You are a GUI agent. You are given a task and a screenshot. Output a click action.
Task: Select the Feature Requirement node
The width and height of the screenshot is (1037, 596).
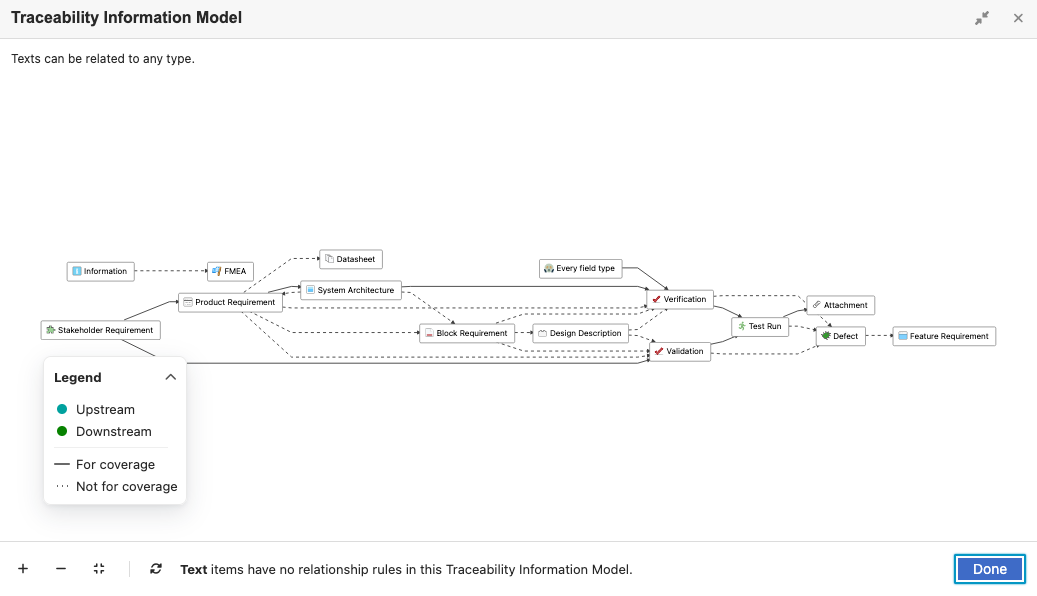point(944,336)
